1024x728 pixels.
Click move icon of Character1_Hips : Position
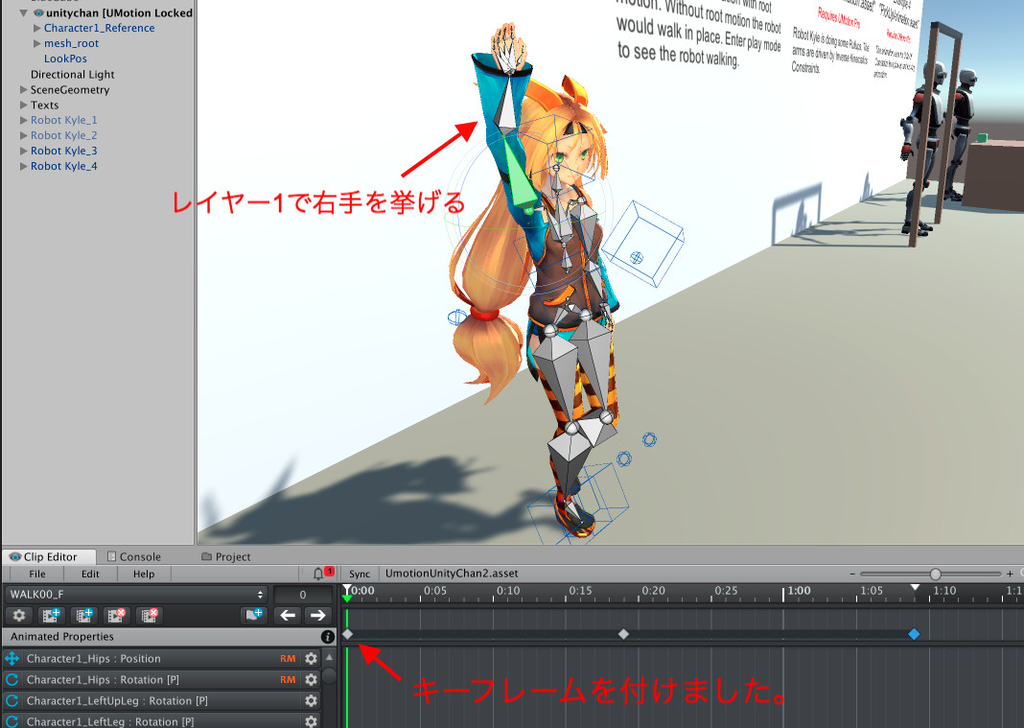click(x=12, y=659)
